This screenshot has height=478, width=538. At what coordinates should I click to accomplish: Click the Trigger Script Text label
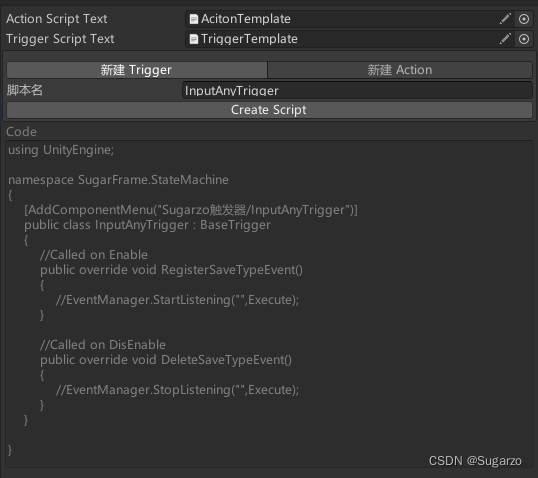[60, 39]
